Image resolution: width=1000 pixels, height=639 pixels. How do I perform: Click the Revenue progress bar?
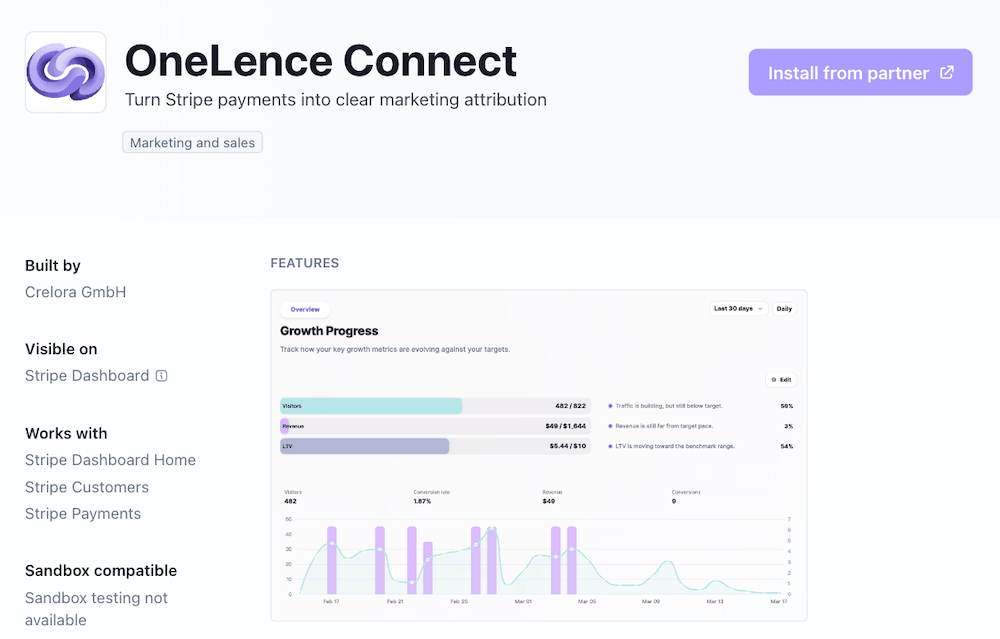(x=435, y=426)
